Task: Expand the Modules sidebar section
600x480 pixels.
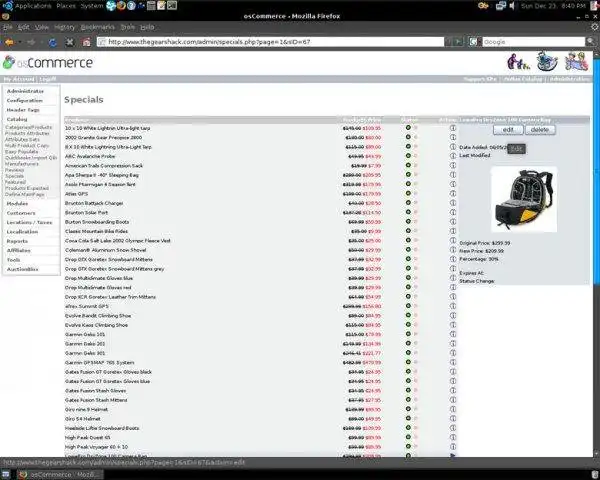Action: pyautogui.click(x=17, y=203)
